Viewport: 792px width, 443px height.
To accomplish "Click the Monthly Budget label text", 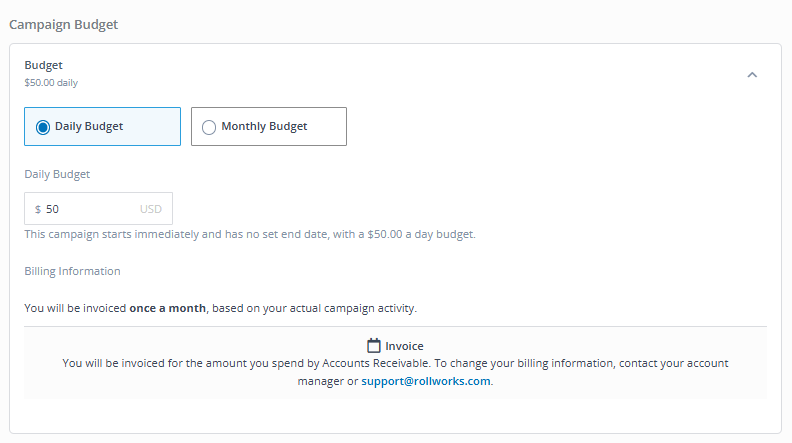I will click(264, 126).
